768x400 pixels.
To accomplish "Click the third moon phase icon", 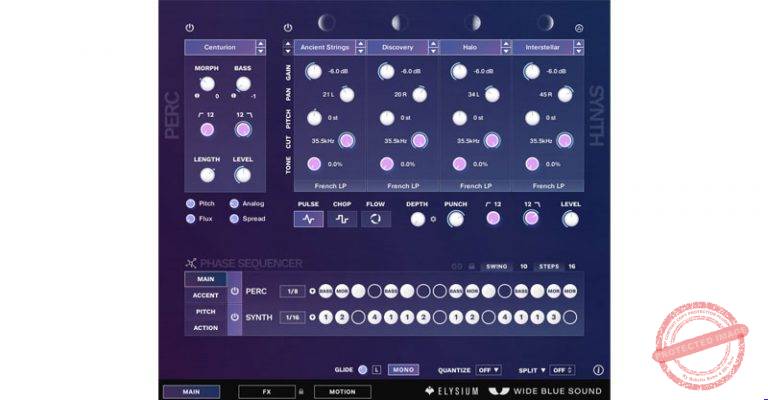I will point(472,23).
